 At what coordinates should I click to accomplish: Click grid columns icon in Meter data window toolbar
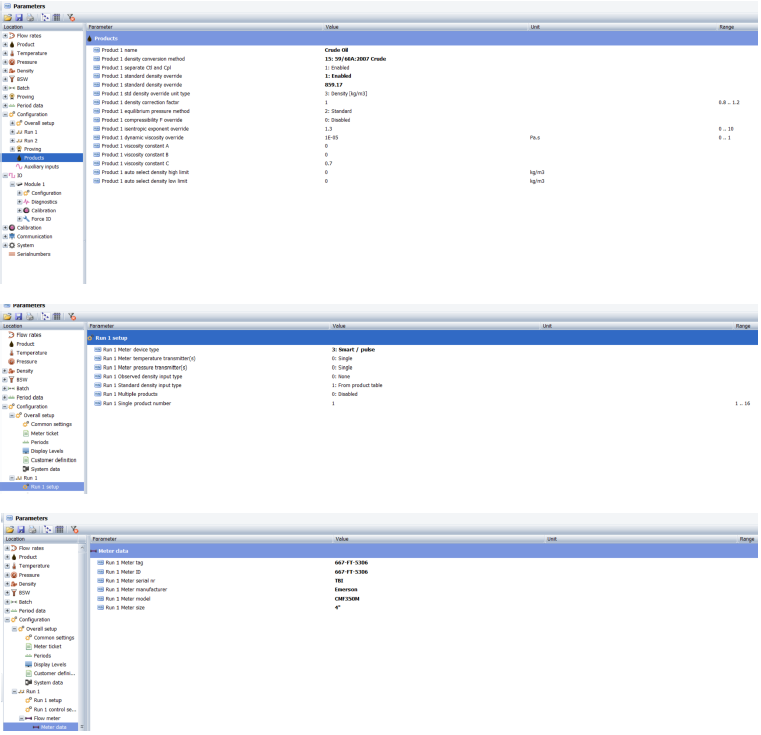tap(59, 530)
